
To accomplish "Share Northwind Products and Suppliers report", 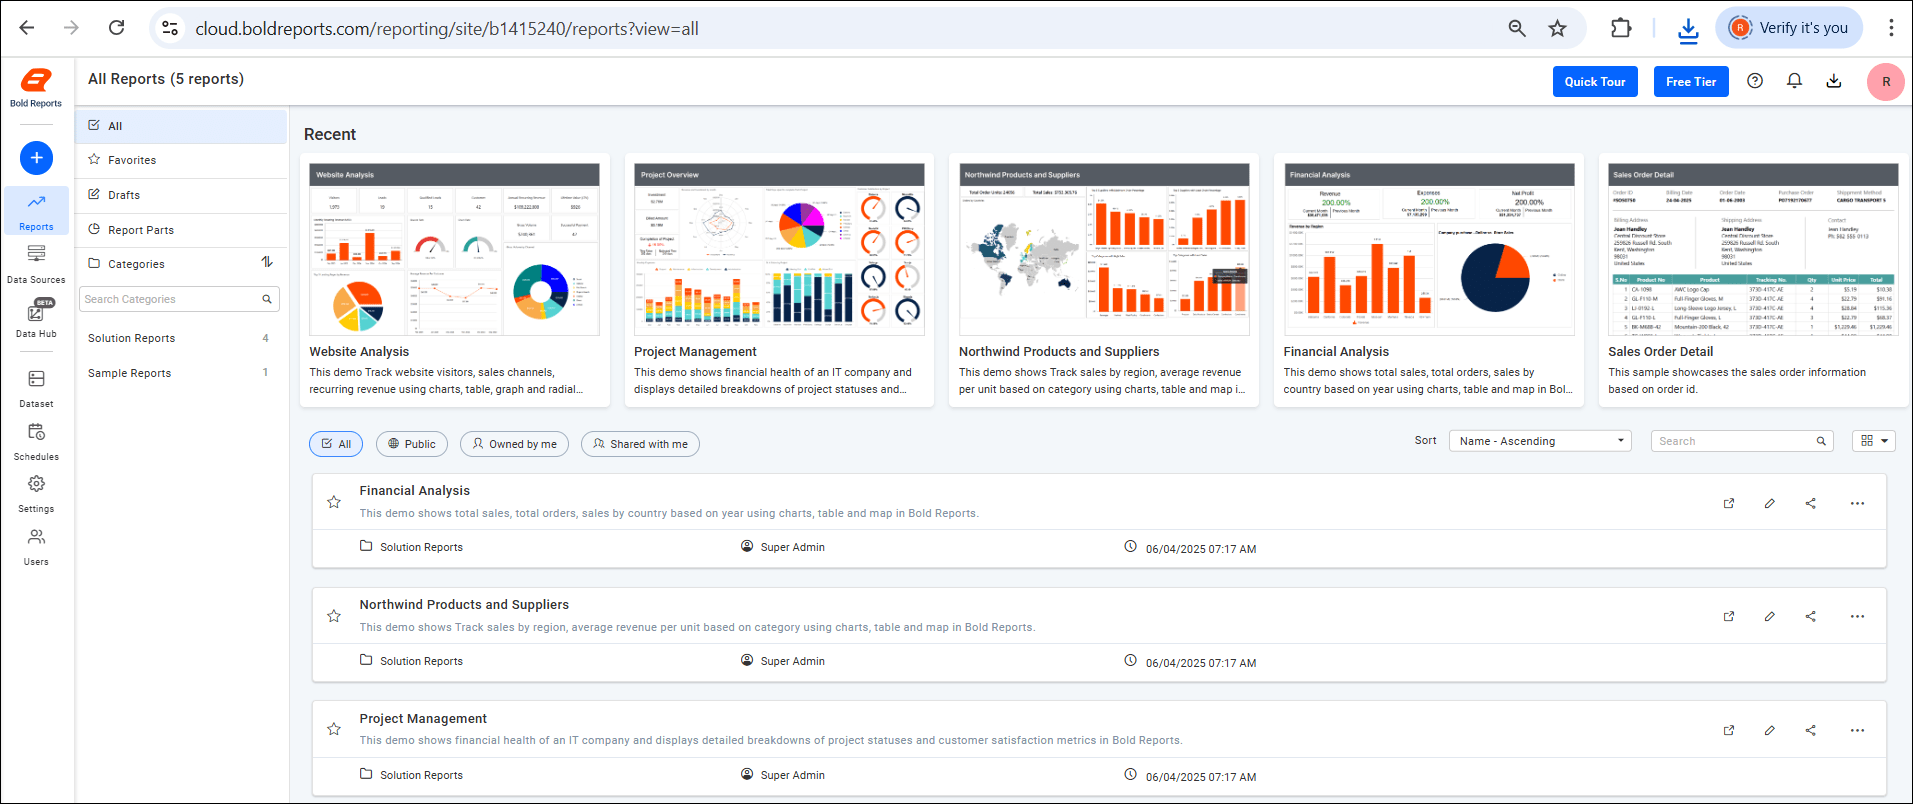I will [1811, 616].
